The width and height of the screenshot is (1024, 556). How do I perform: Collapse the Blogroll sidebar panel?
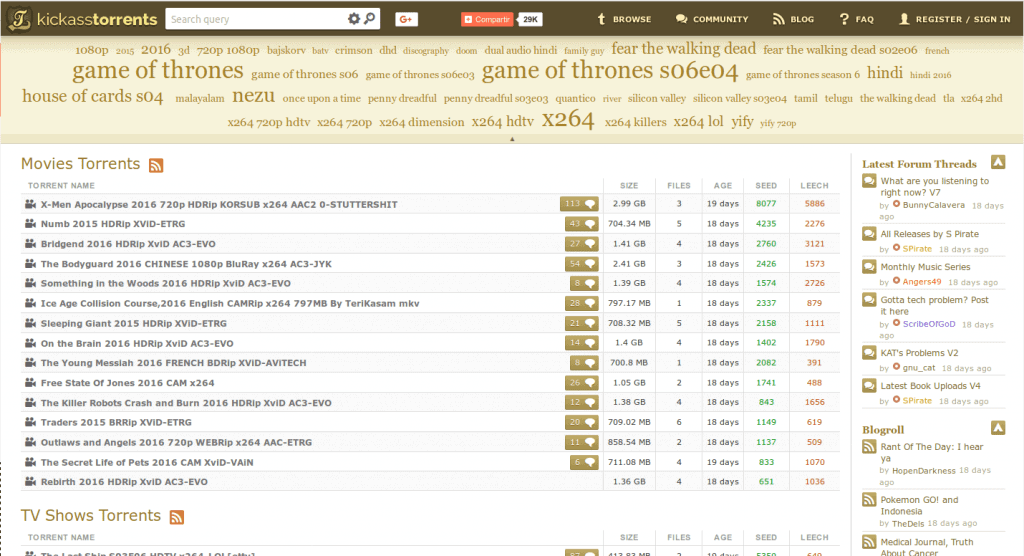coord(997,429)
